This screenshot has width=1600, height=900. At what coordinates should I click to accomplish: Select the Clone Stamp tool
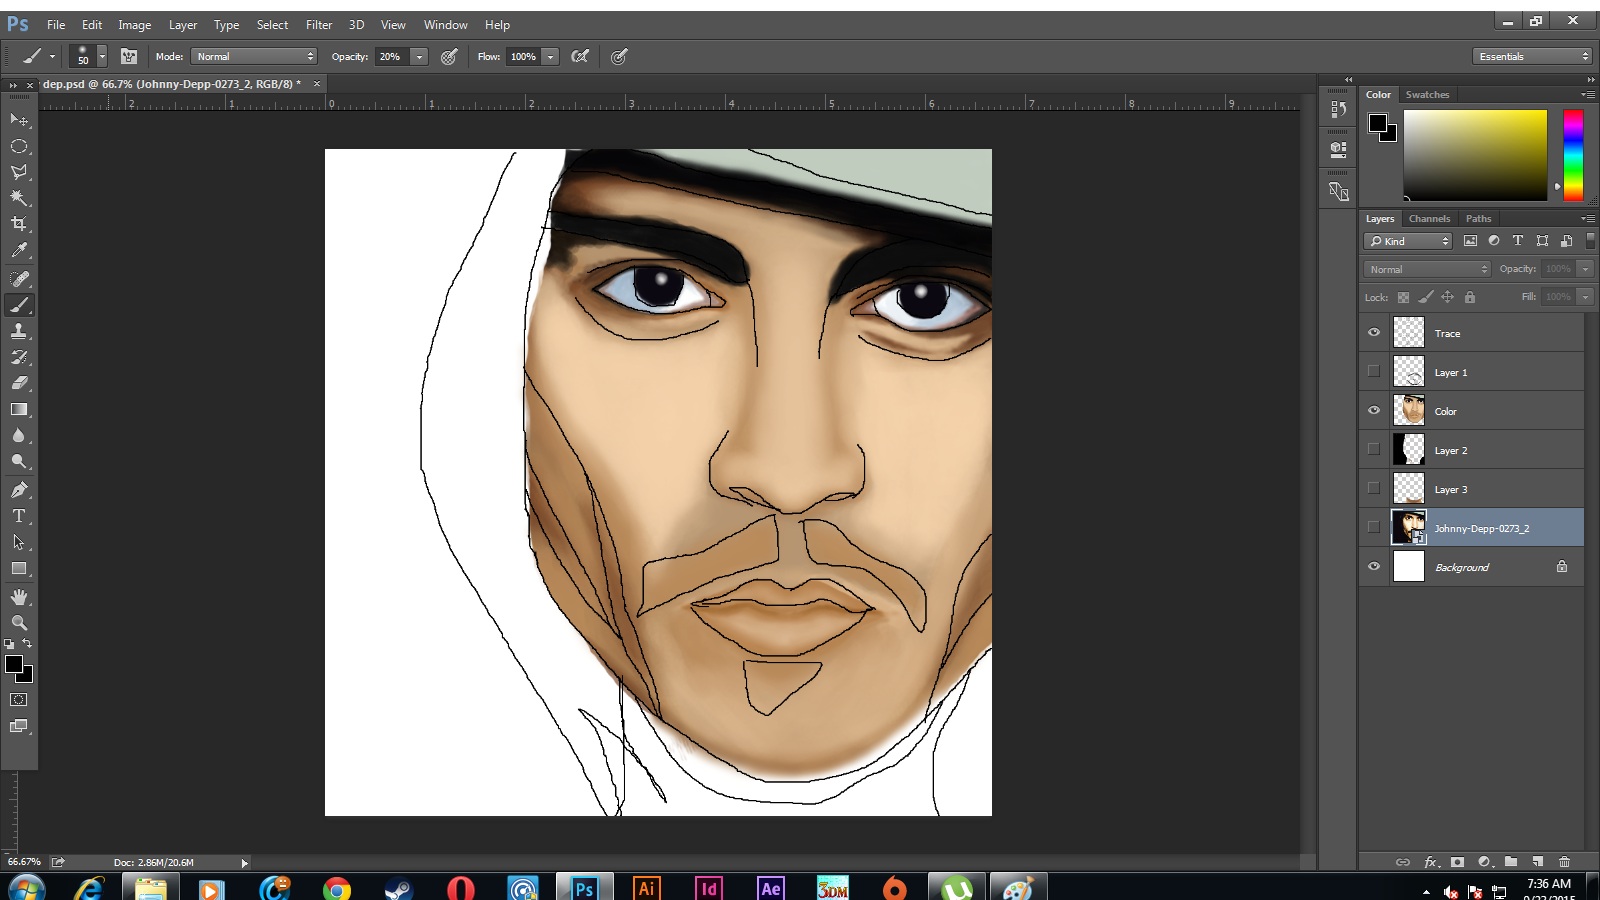pyautogui.click(x=19, y=331)
